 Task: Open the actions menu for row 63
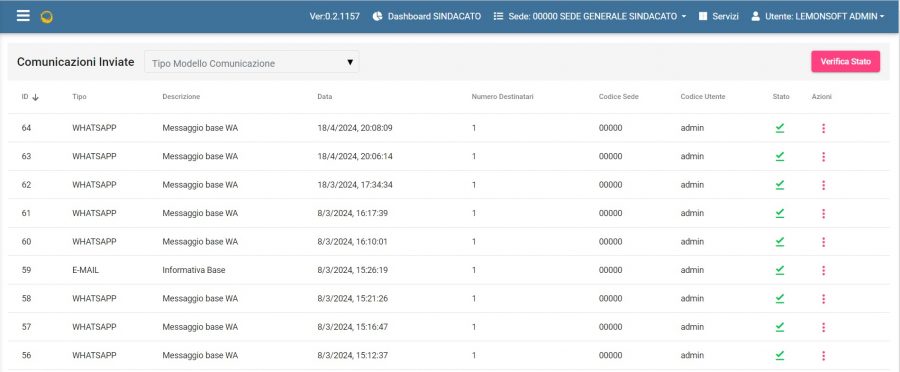click(x=823, y=157)
